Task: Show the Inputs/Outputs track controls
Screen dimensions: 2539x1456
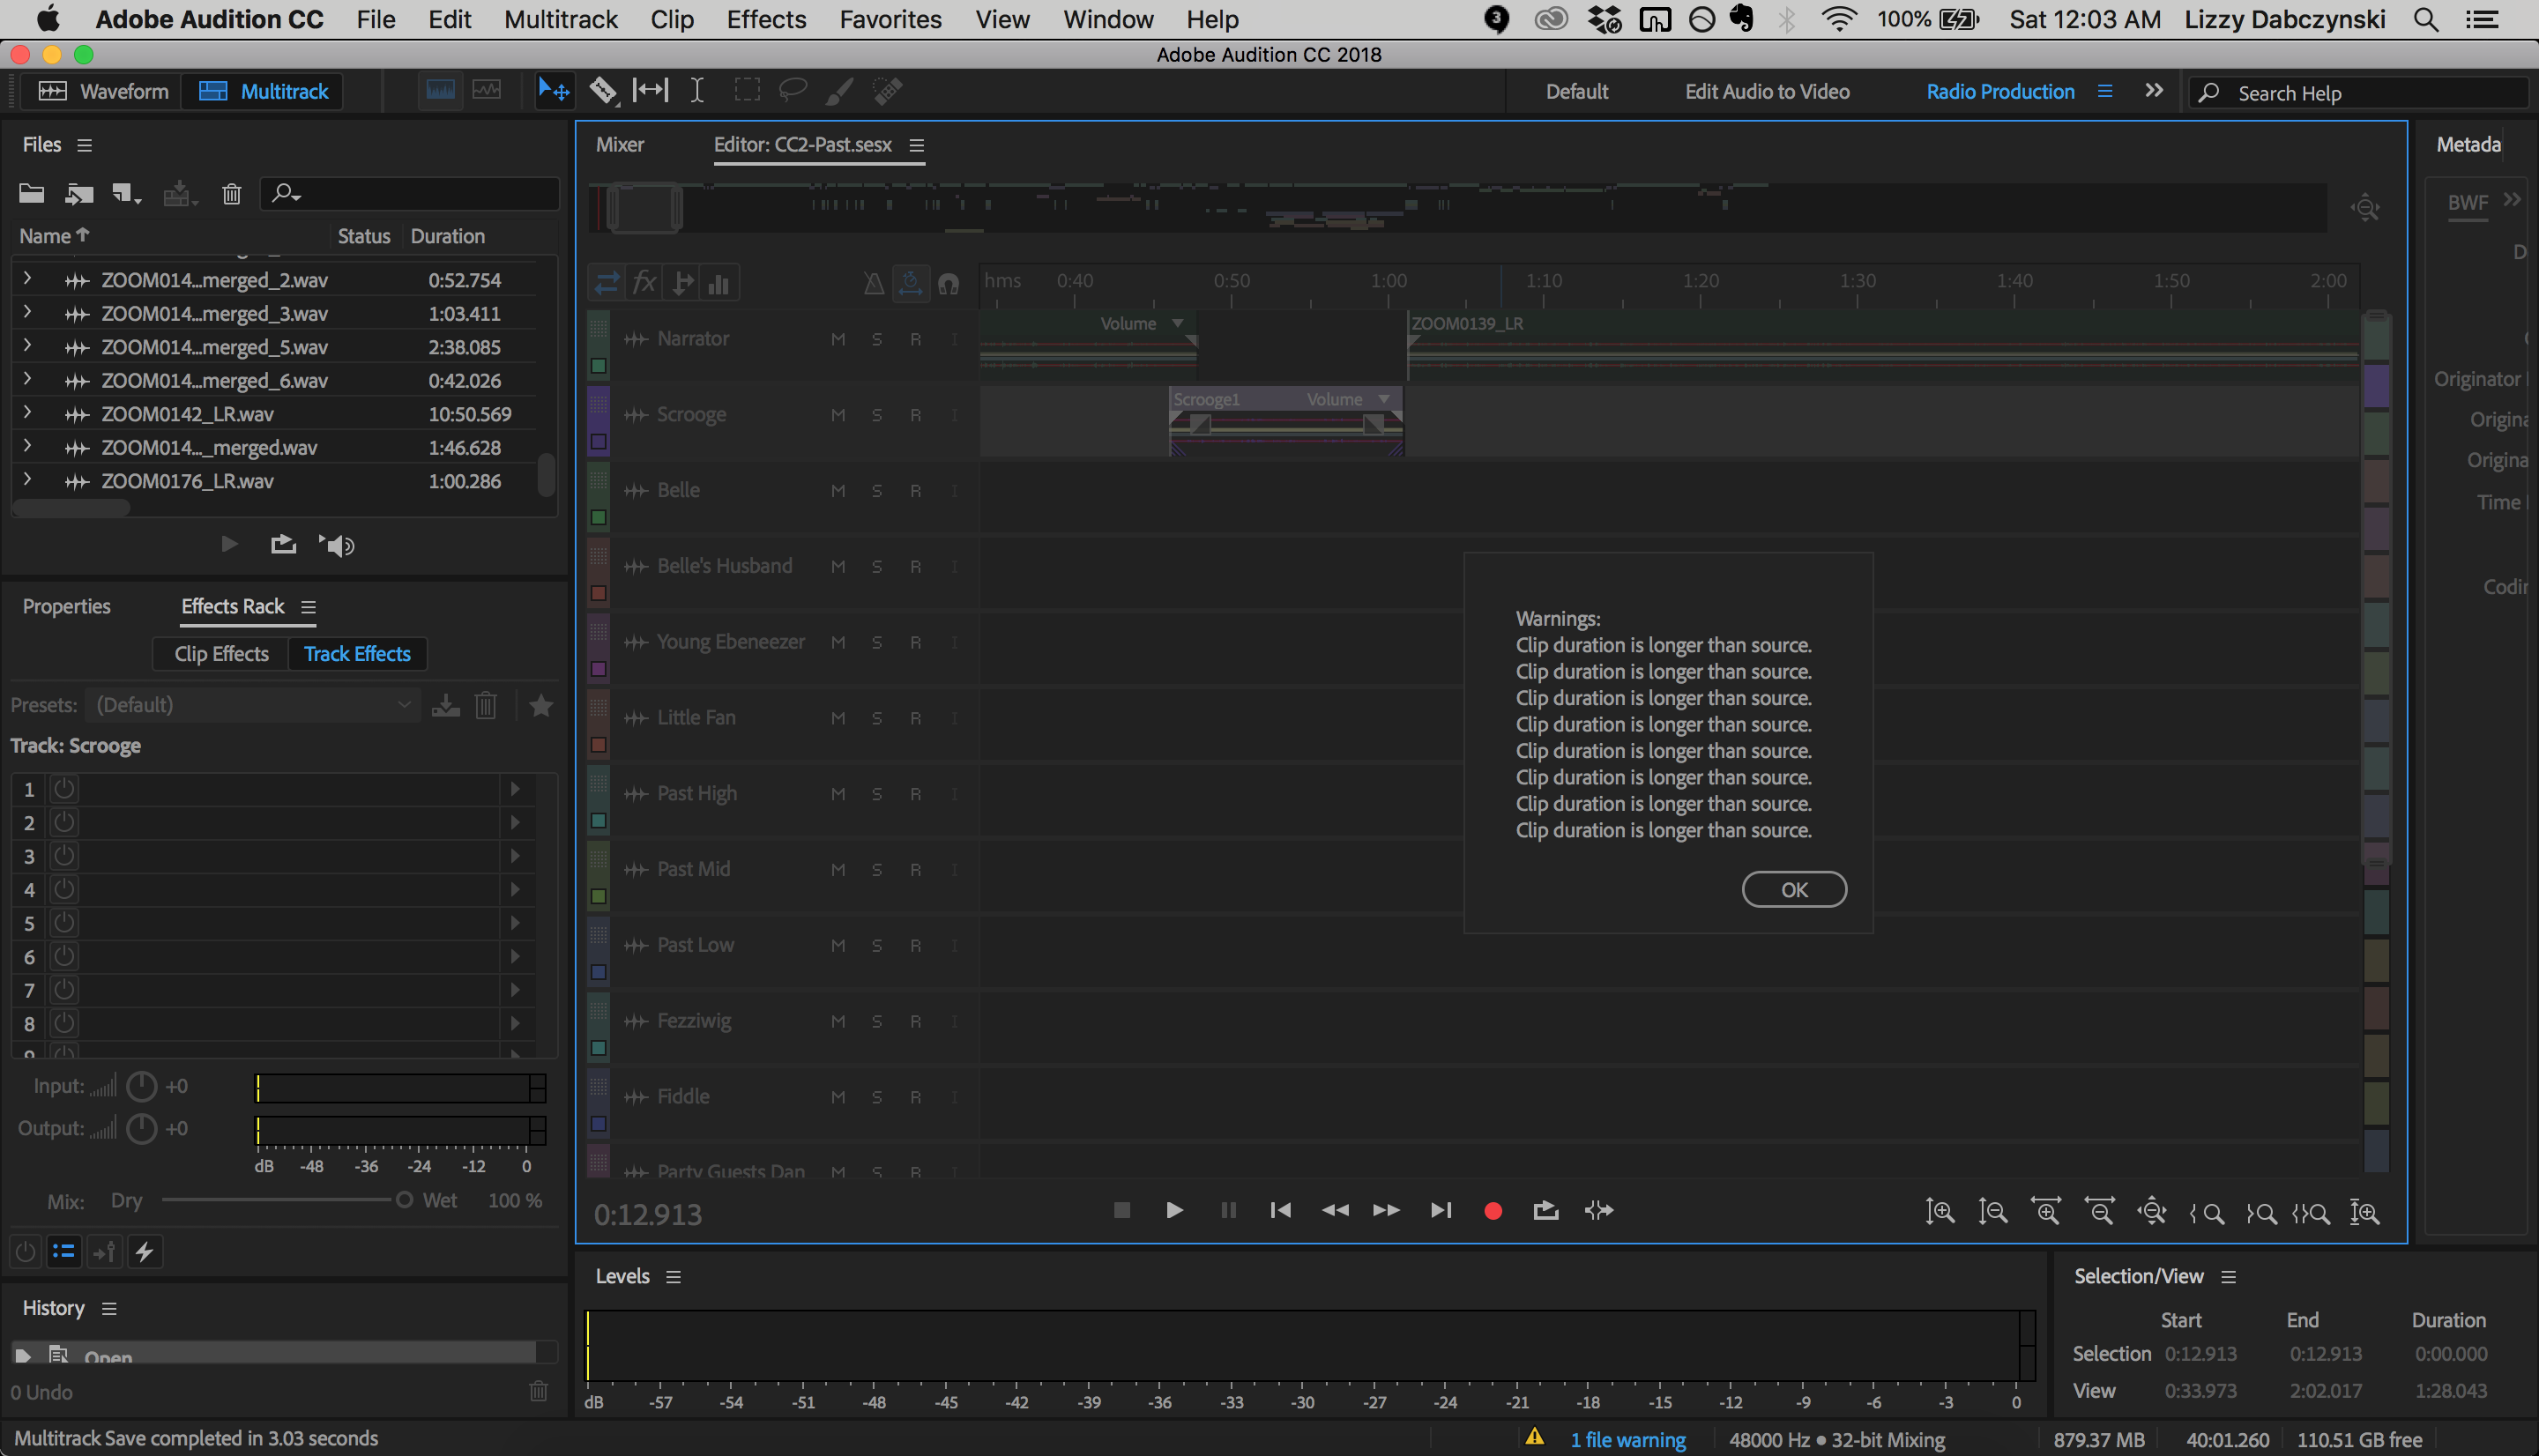Action: click(x=606, y=284)
